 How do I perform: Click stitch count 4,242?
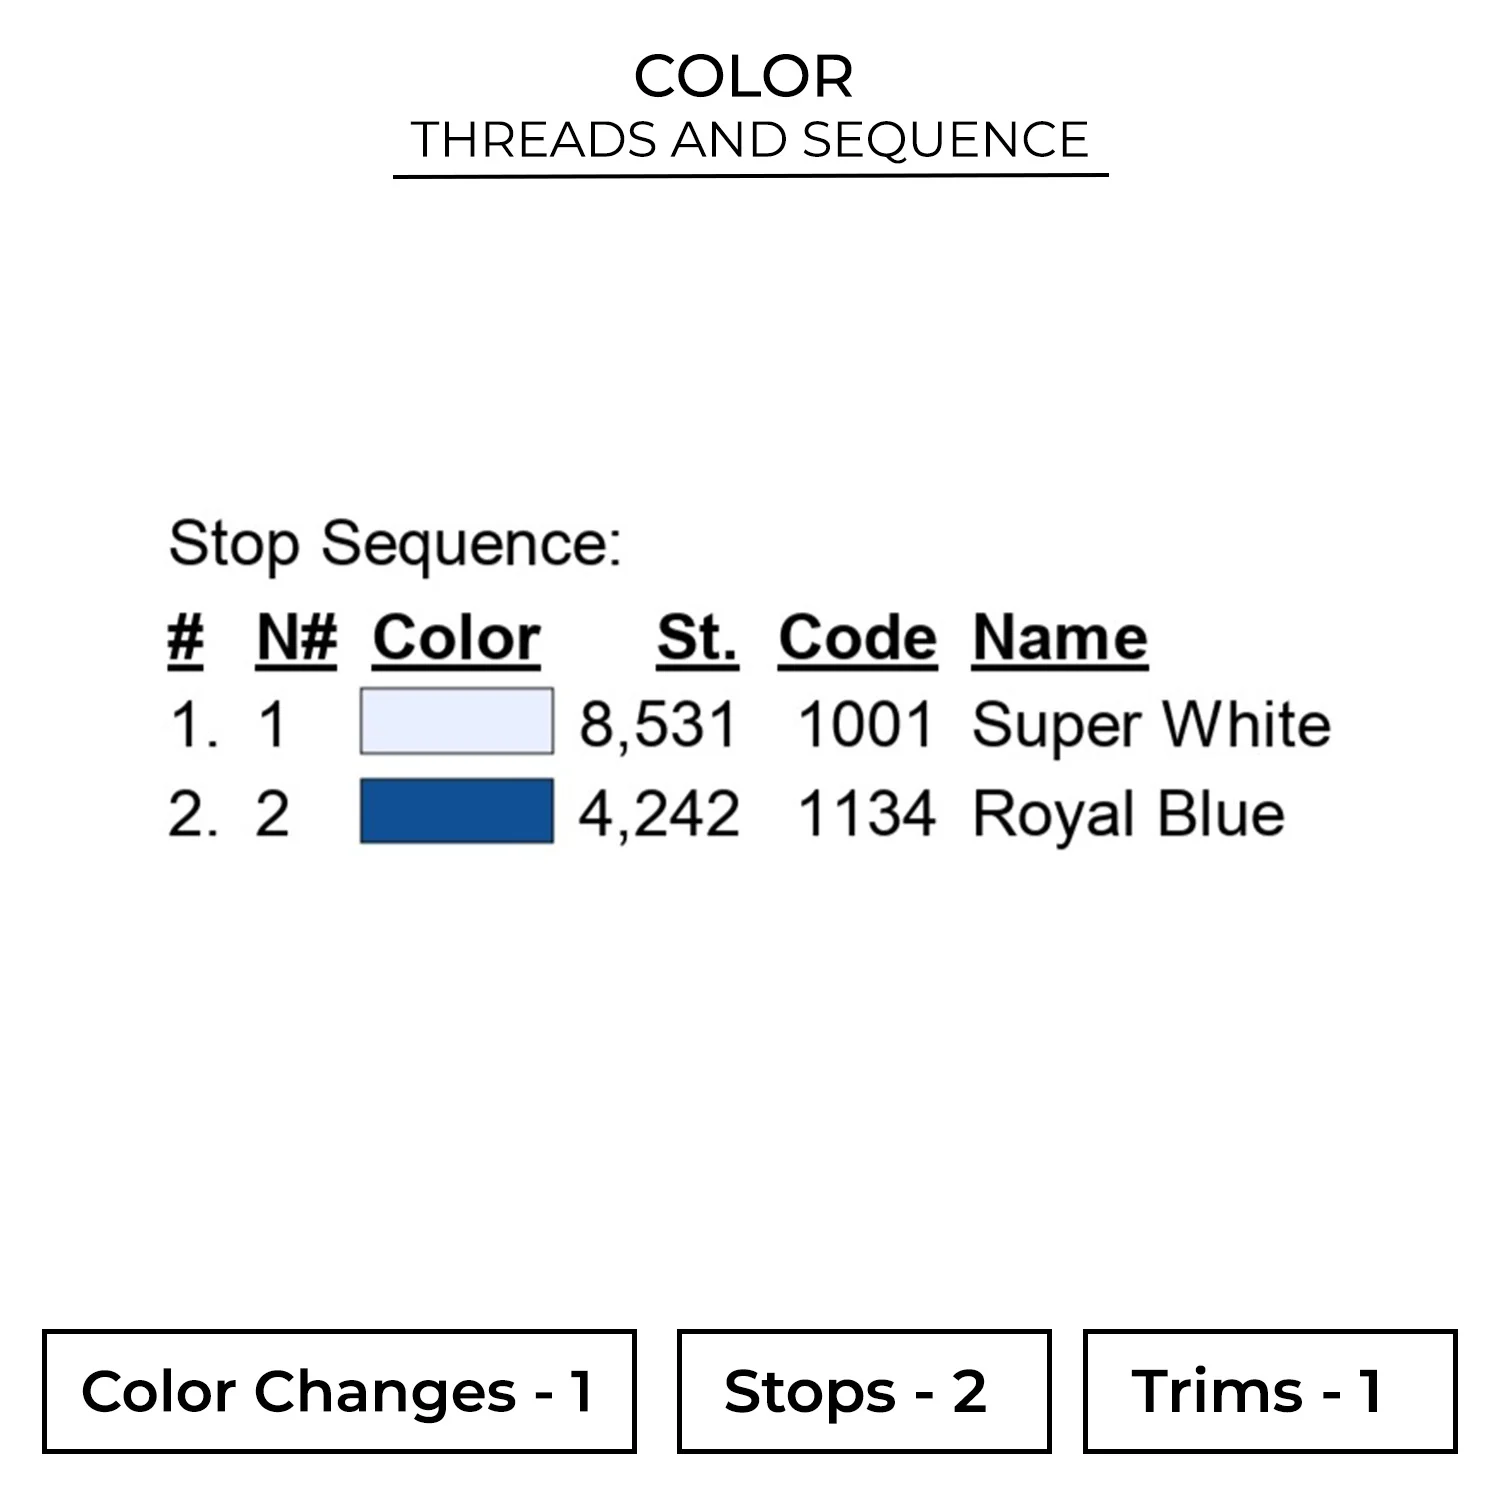659,814
